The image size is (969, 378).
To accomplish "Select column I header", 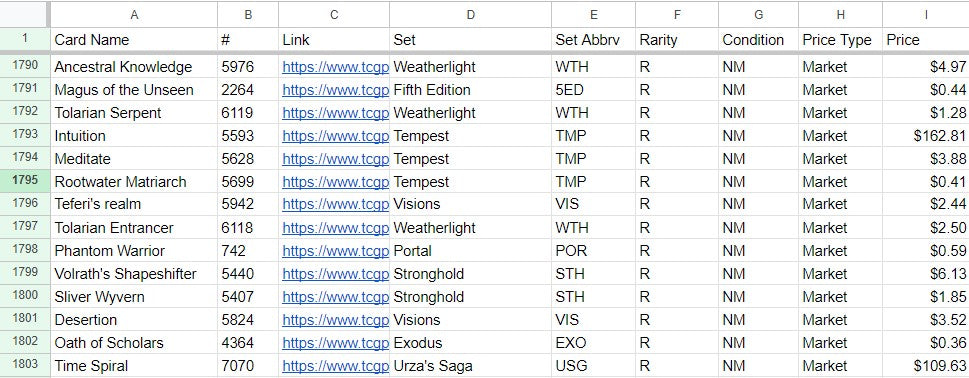I will [926, 15].
